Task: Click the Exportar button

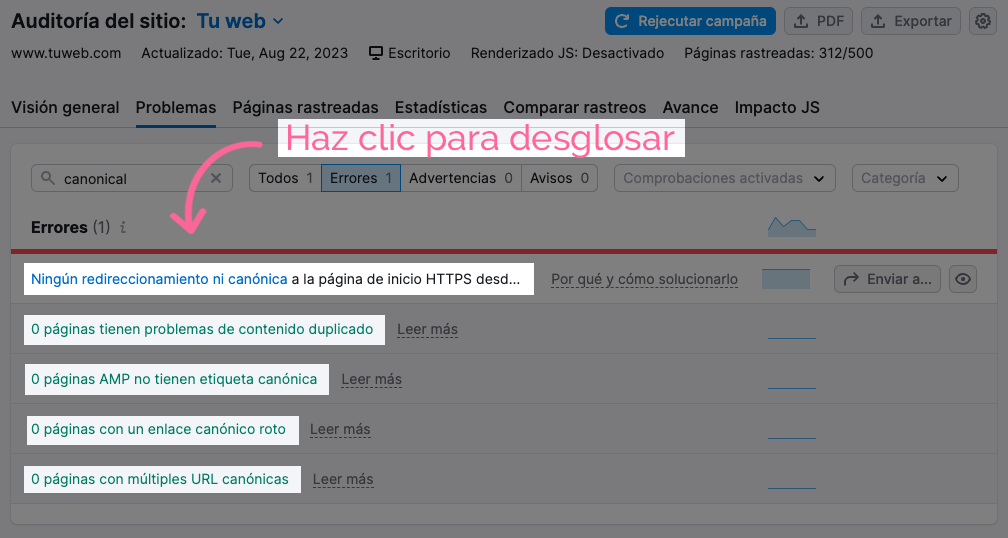Action: point(911,21)
